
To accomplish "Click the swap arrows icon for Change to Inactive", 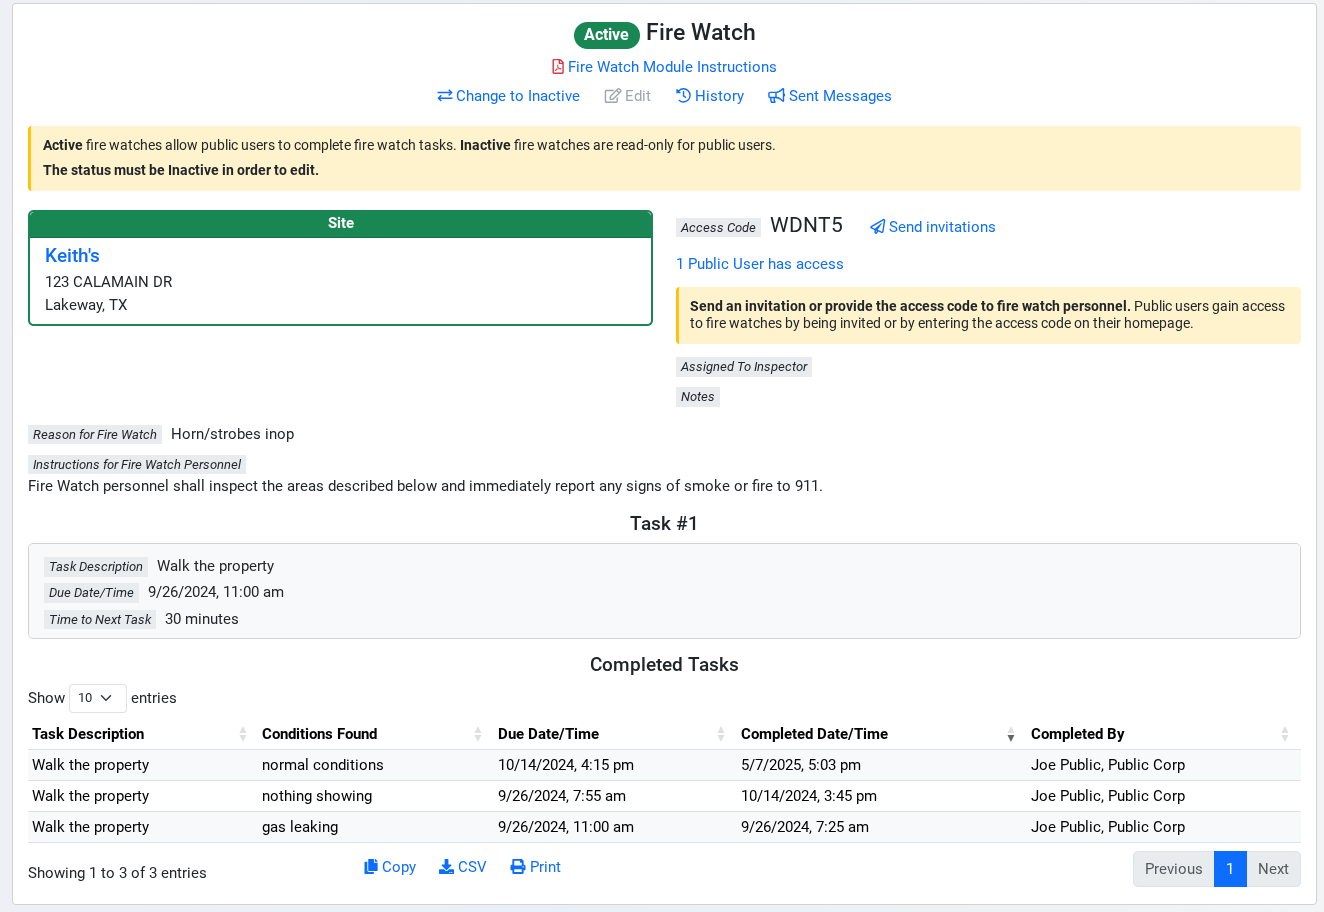I will click(445, 96).
